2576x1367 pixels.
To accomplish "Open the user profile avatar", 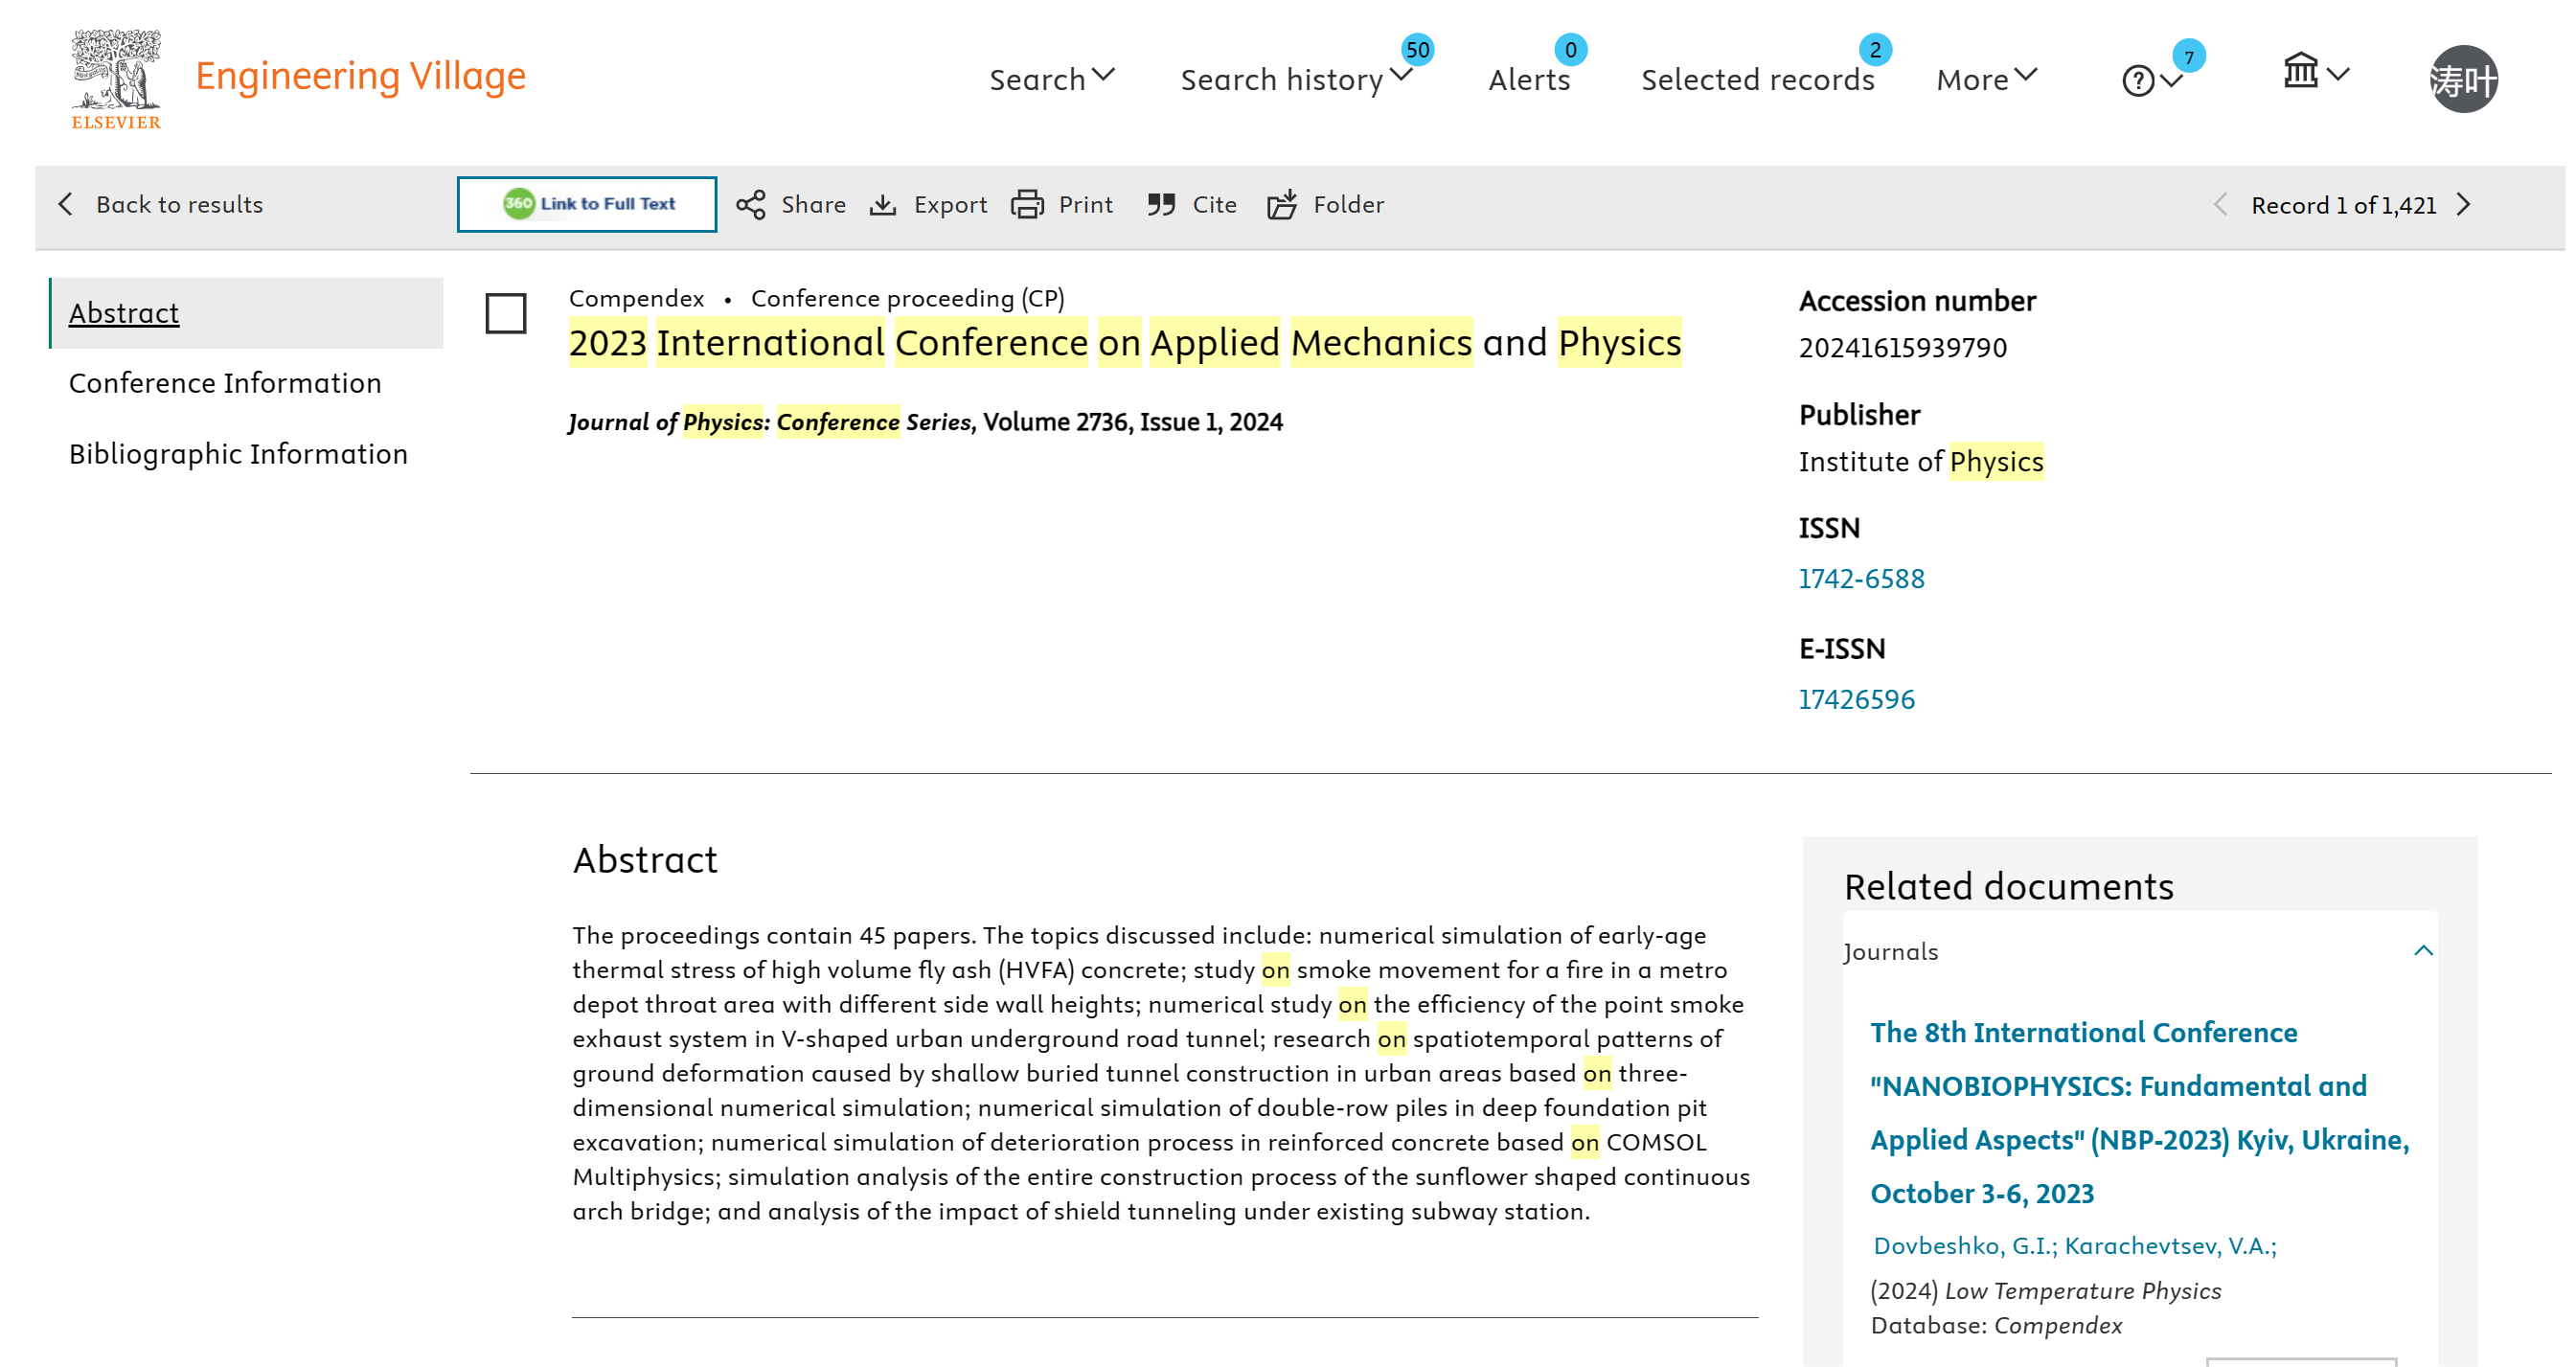I will 2464,79.
